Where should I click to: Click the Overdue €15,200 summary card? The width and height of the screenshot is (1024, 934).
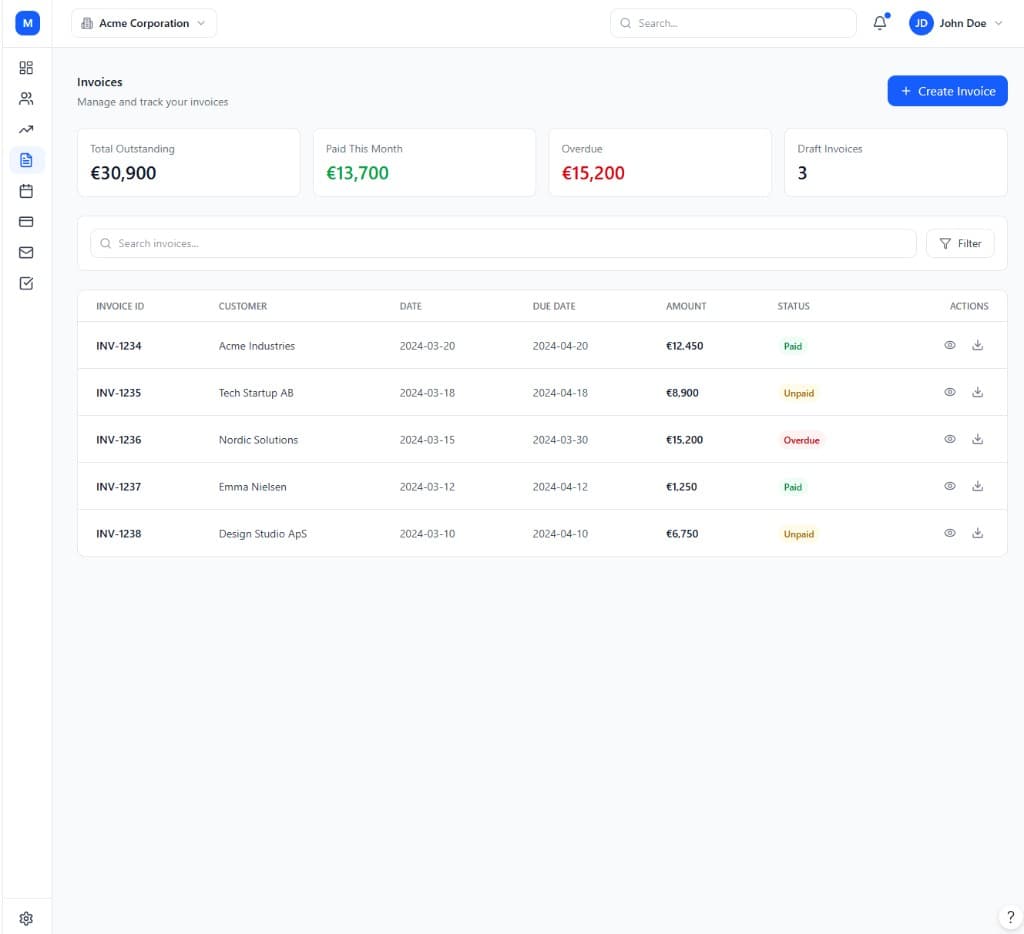pyautogui.click(x=660, y=163)
